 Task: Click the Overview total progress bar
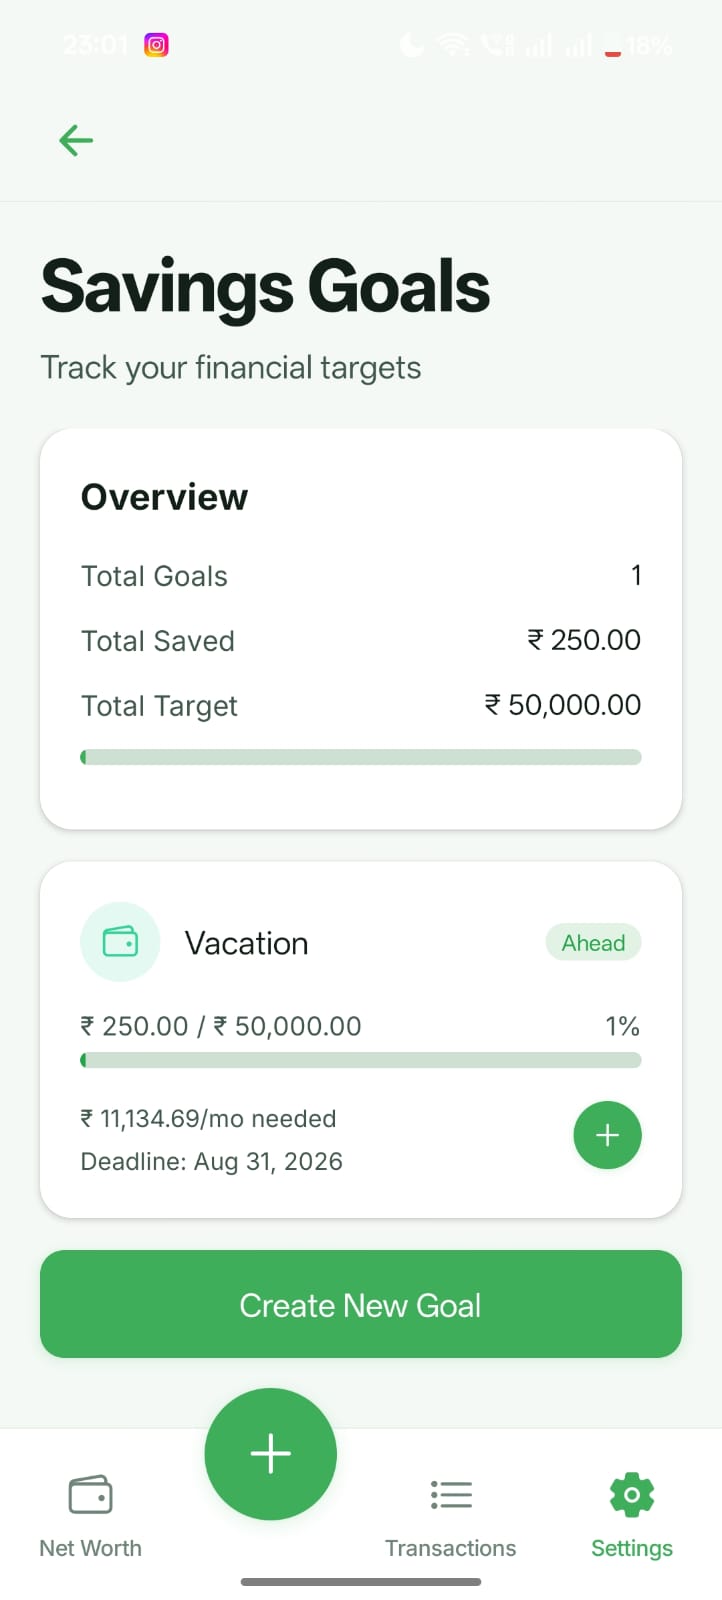click(360, 757)
